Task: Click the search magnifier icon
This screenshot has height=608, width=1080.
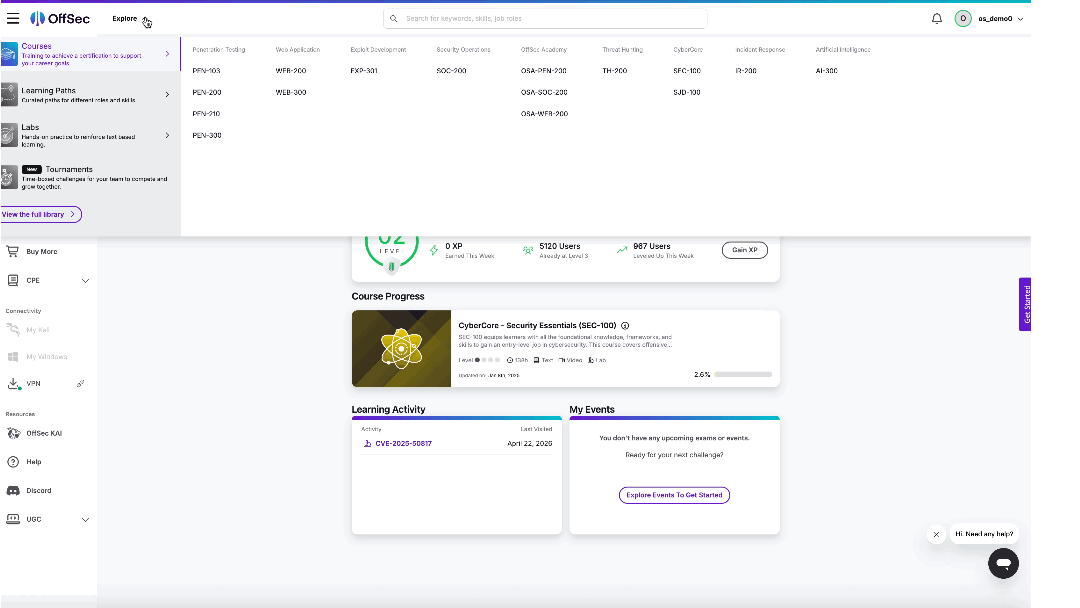Action: [394, 19]
